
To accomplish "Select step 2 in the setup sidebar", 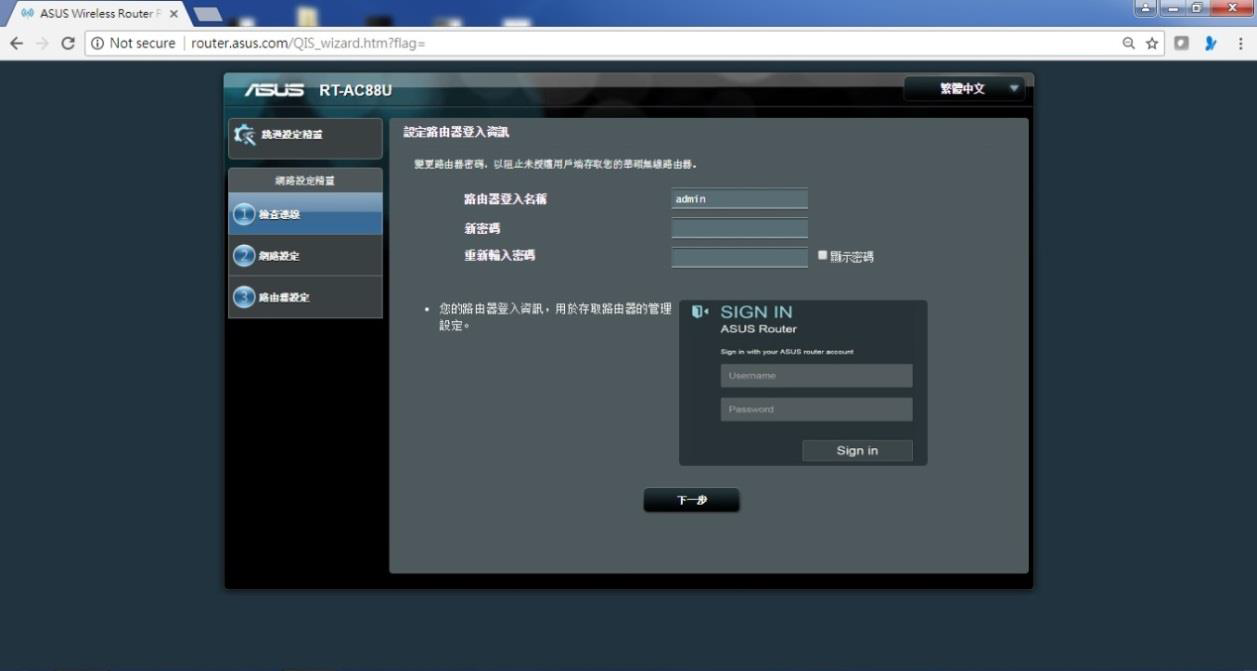I will click(x=305, y=255).
